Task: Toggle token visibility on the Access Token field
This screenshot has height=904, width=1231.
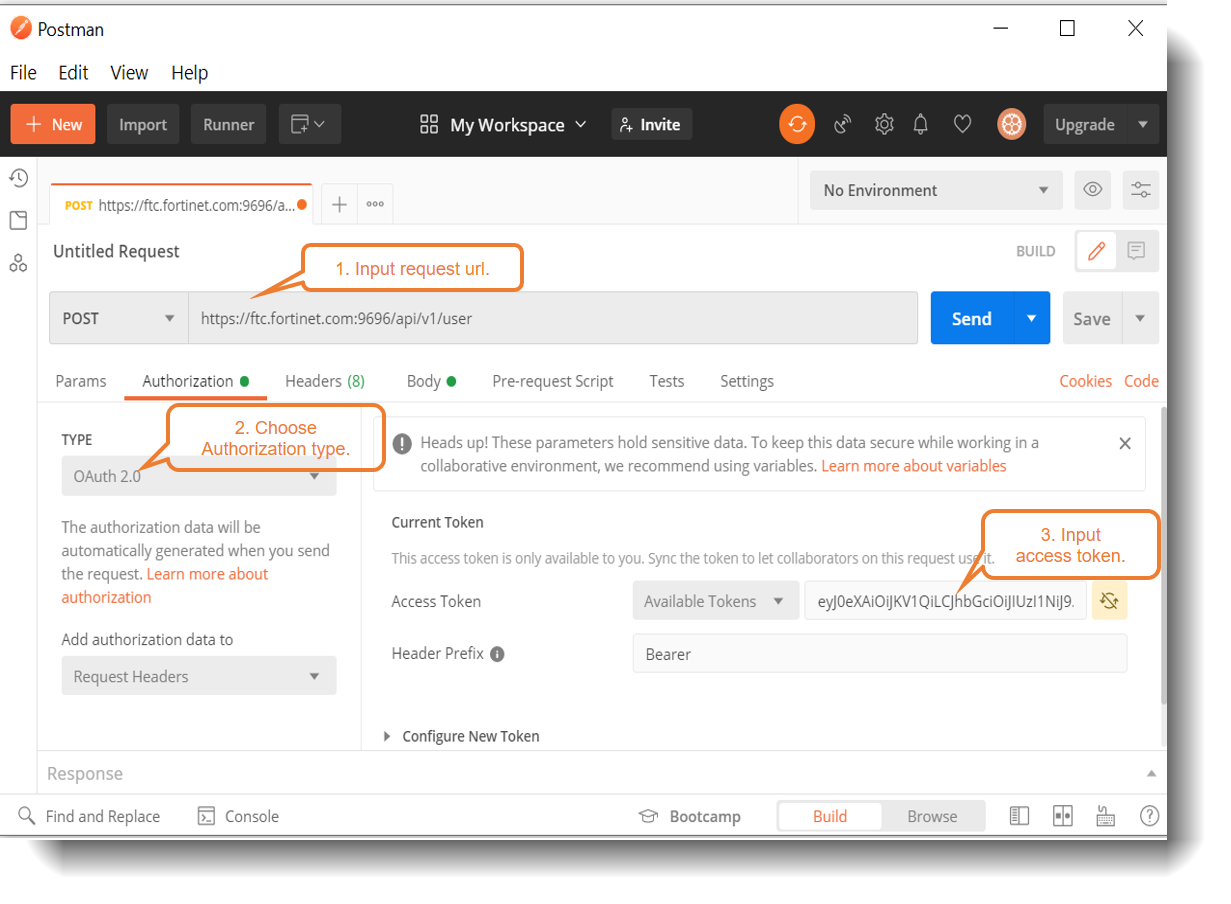Action: [x=1109, y=600]
